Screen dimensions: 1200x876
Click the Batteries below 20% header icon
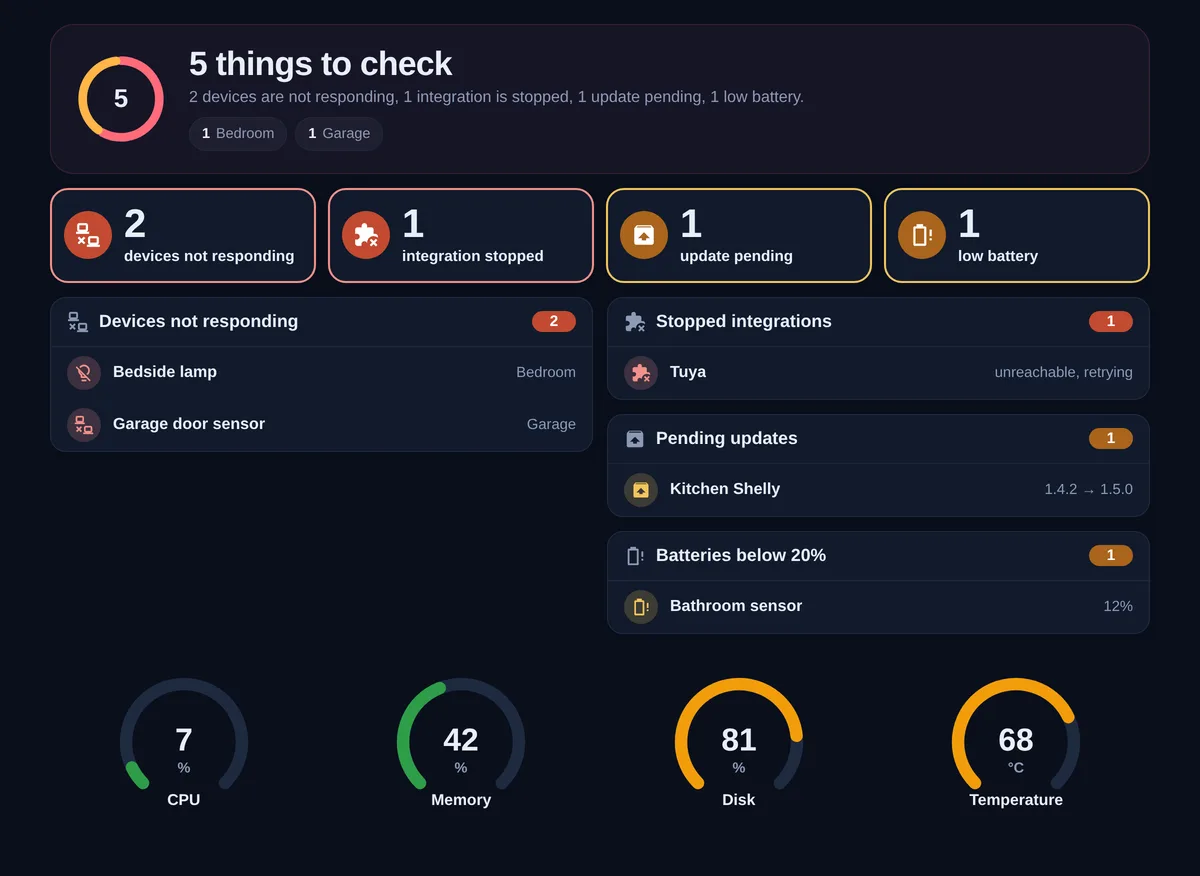635,556
